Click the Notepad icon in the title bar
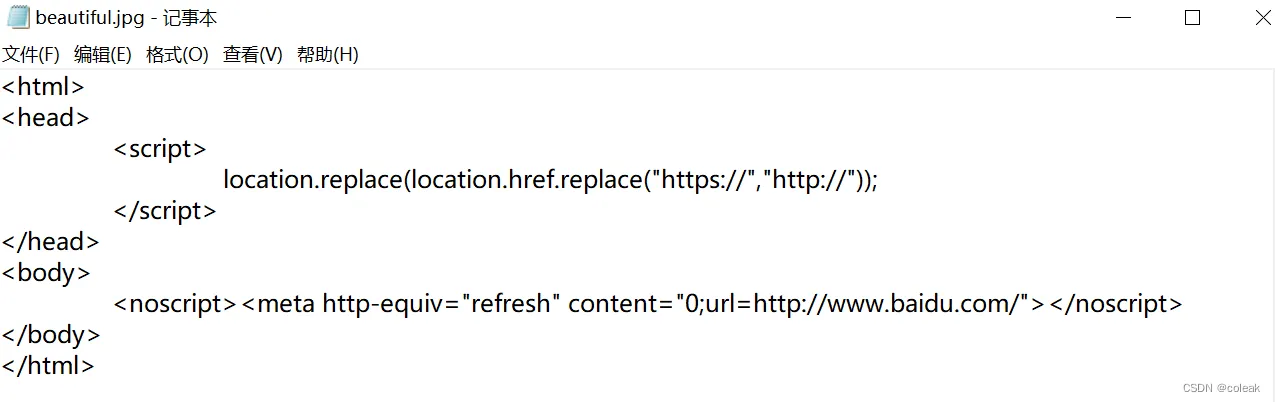 point(18,18)
